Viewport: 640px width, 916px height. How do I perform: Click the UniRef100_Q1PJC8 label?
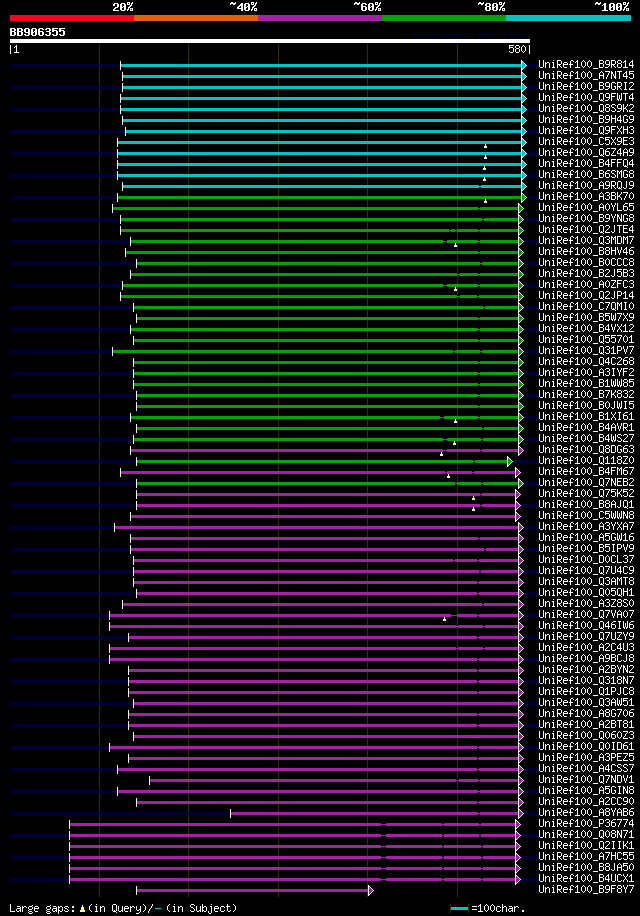(x=586, y=692)
